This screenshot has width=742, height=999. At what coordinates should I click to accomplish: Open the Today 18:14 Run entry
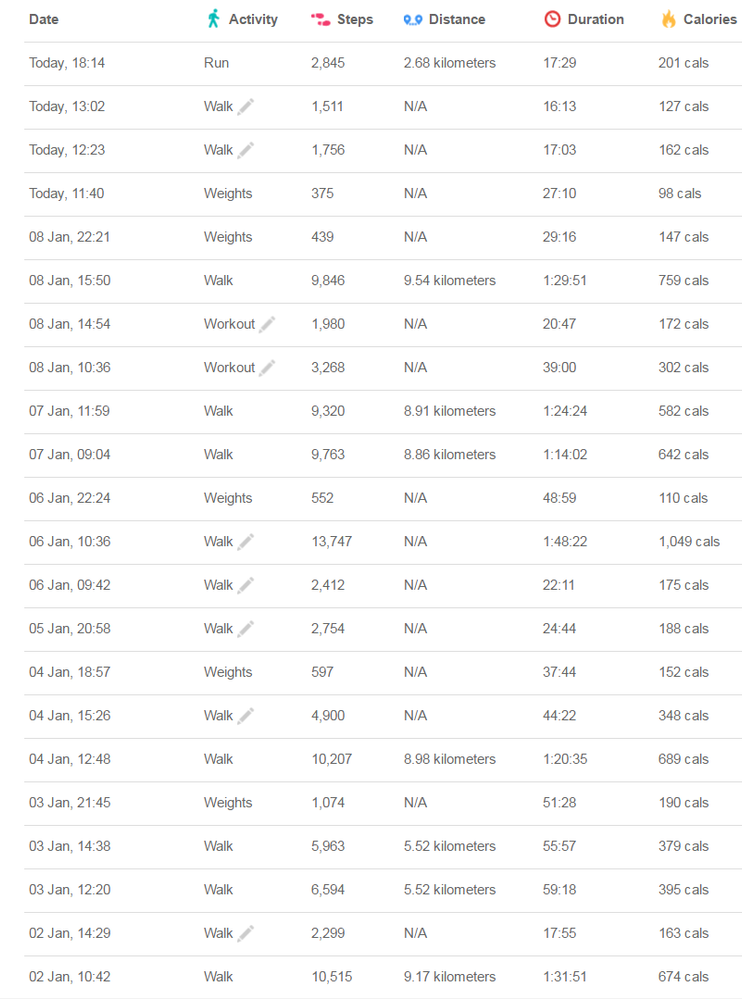click(383, 63)
